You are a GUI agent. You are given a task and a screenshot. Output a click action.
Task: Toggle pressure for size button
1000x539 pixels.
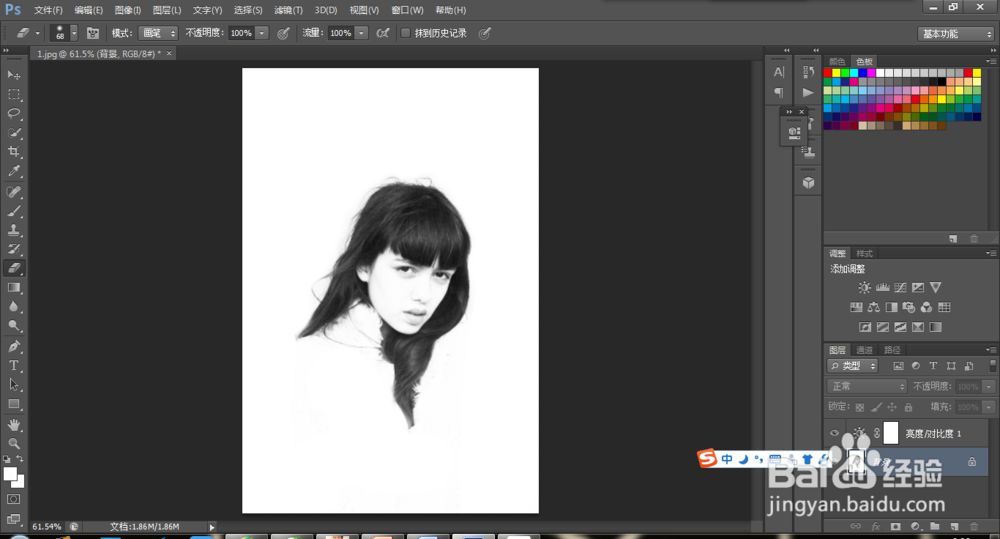pos(485,33)
